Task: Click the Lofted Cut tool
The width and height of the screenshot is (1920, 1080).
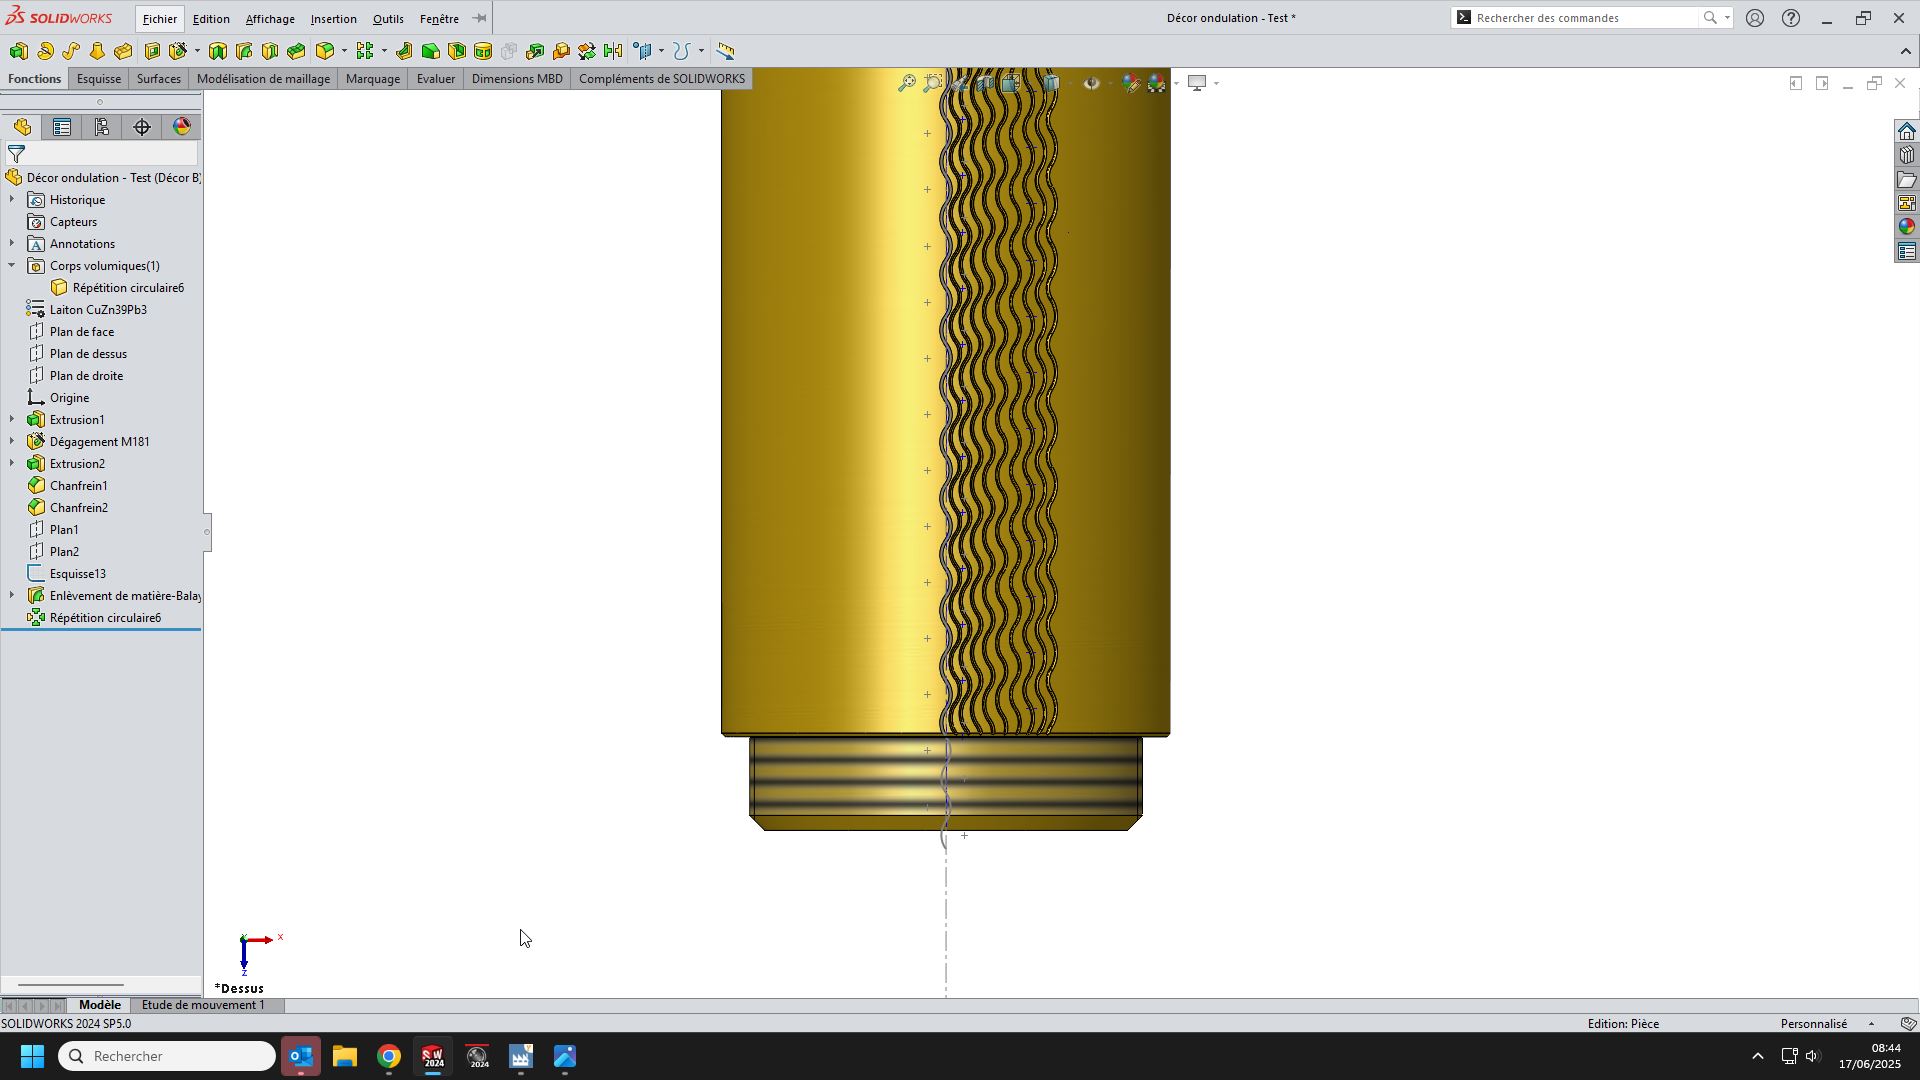Action: pyautogui.click(x=270, y=51)
